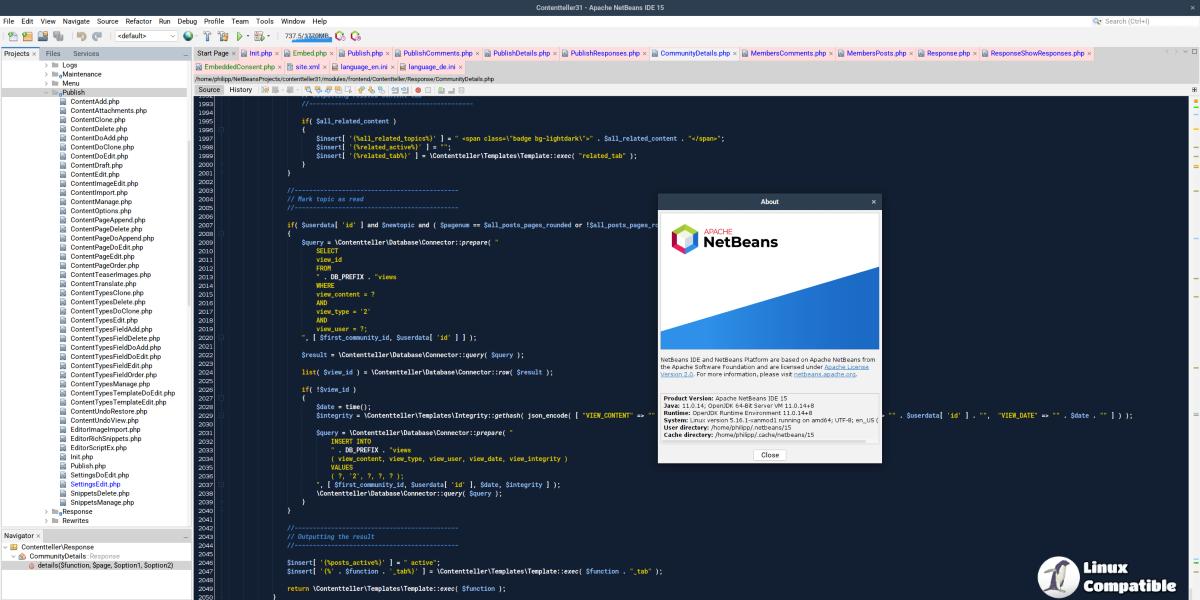Click the memory usage bar
1200x600 pixels.
pos(307,36)
